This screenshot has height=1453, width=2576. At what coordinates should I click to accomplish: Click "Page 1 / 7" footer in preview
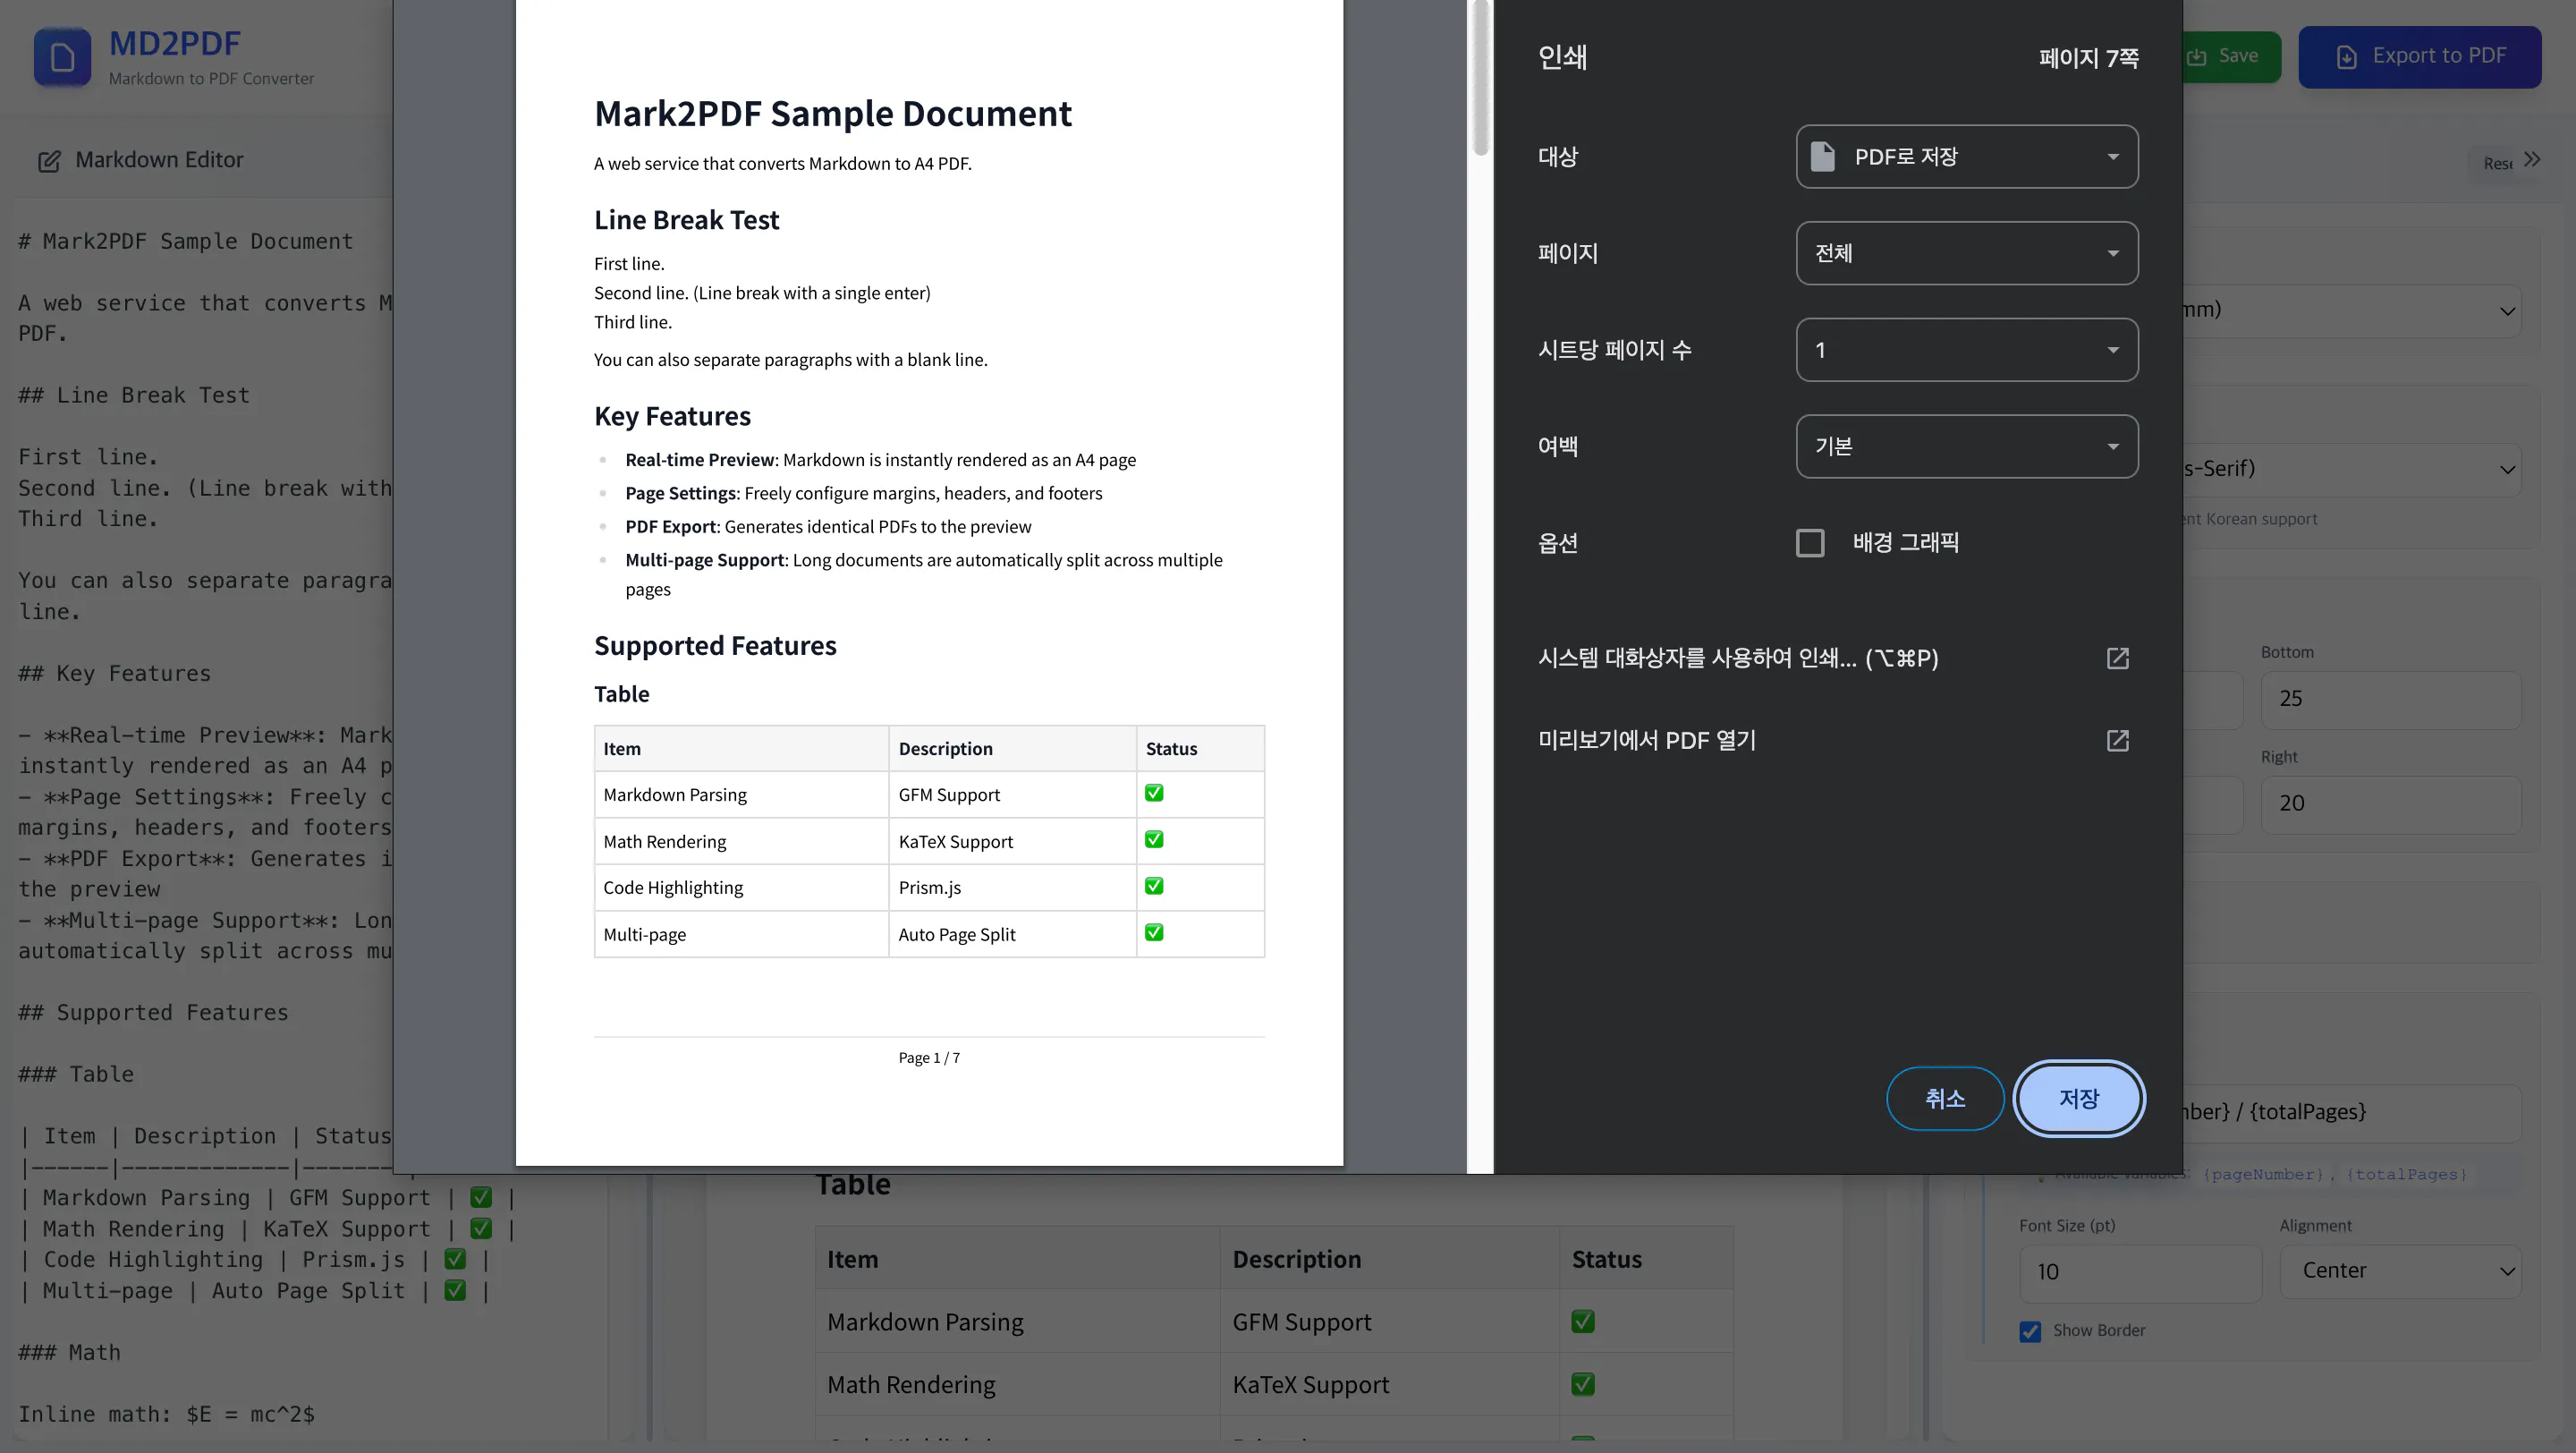tap(929, 1058)
